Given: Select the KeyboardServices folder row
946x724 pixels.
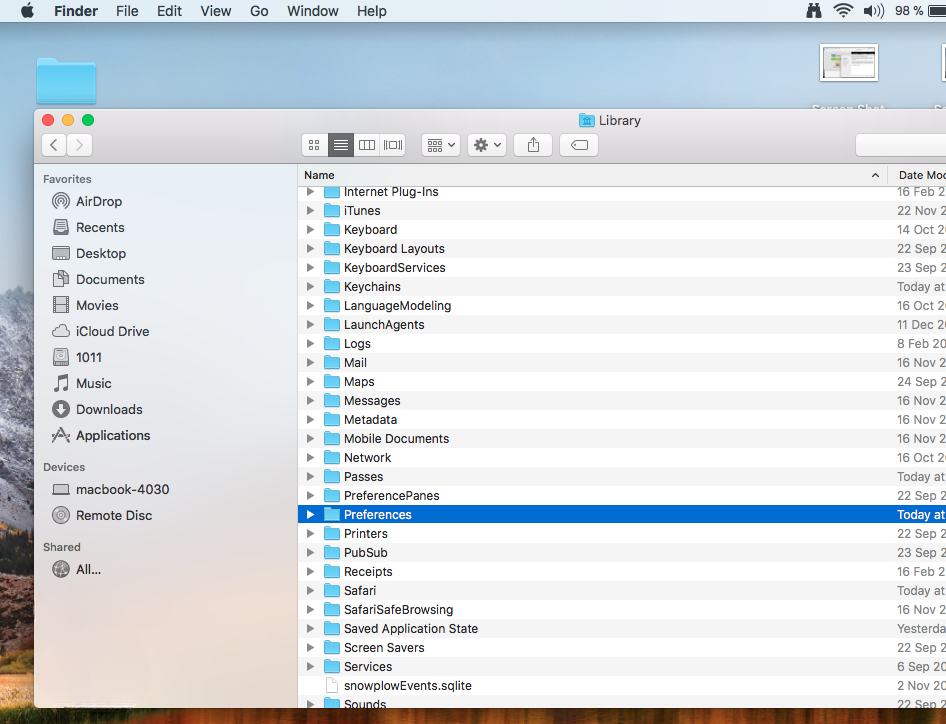Looking at the screenshot, I should (622, 268).
